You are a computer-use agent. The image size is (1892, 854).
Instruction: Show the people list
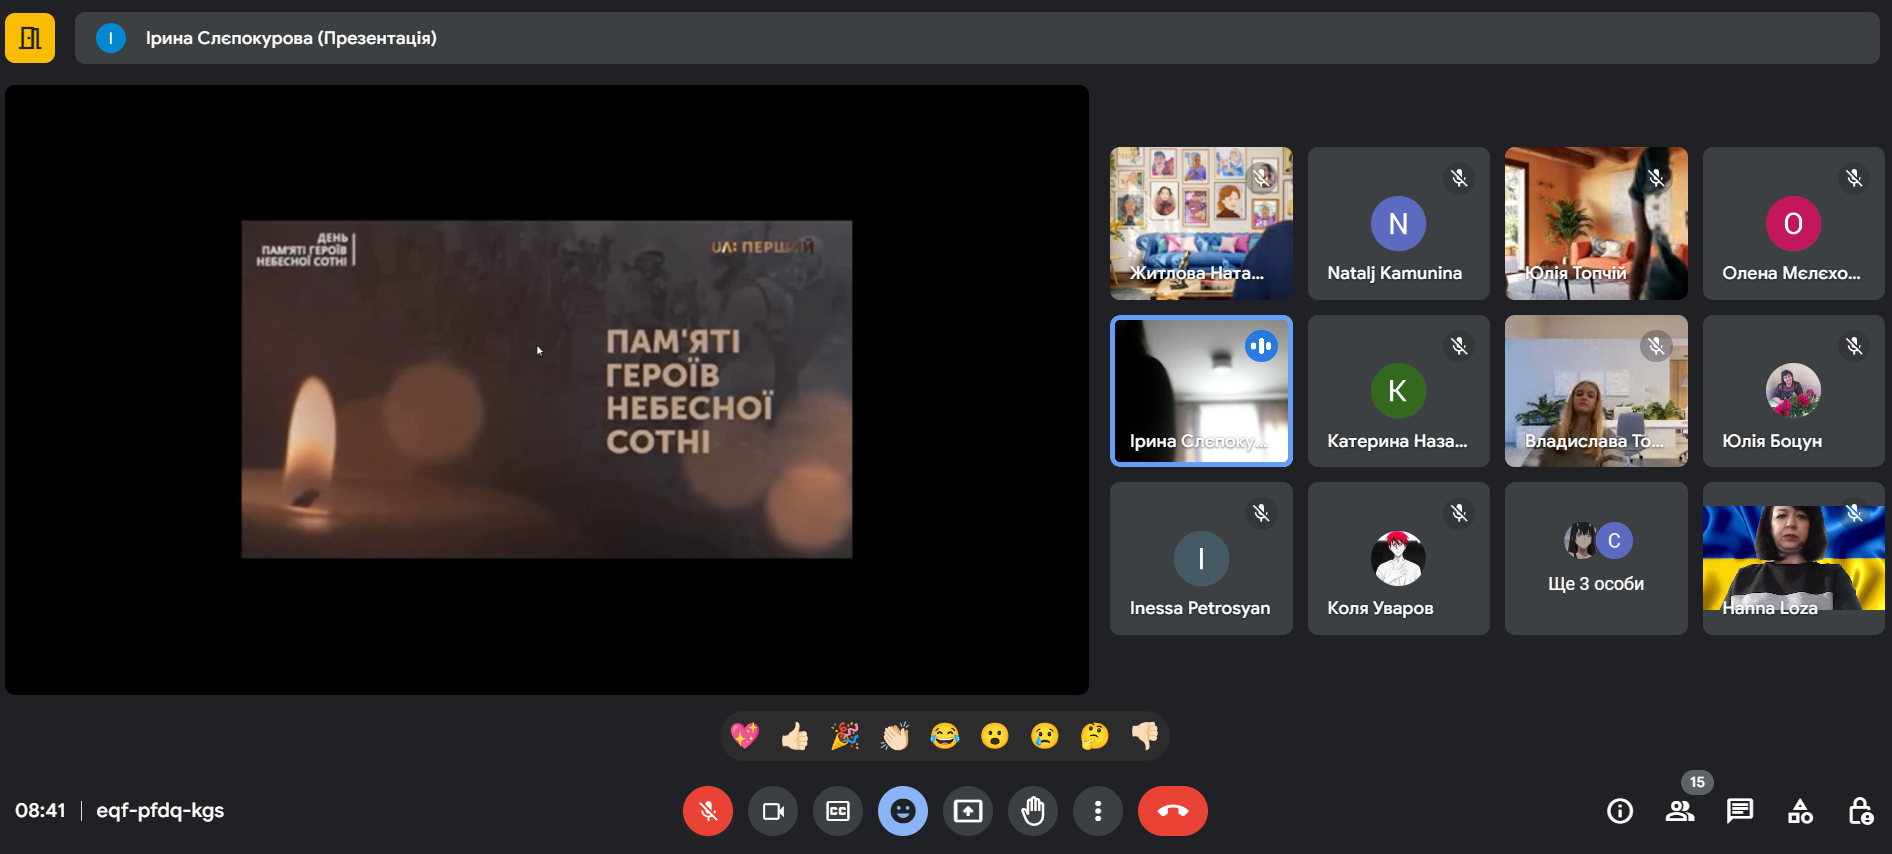tap(1680, 811)
